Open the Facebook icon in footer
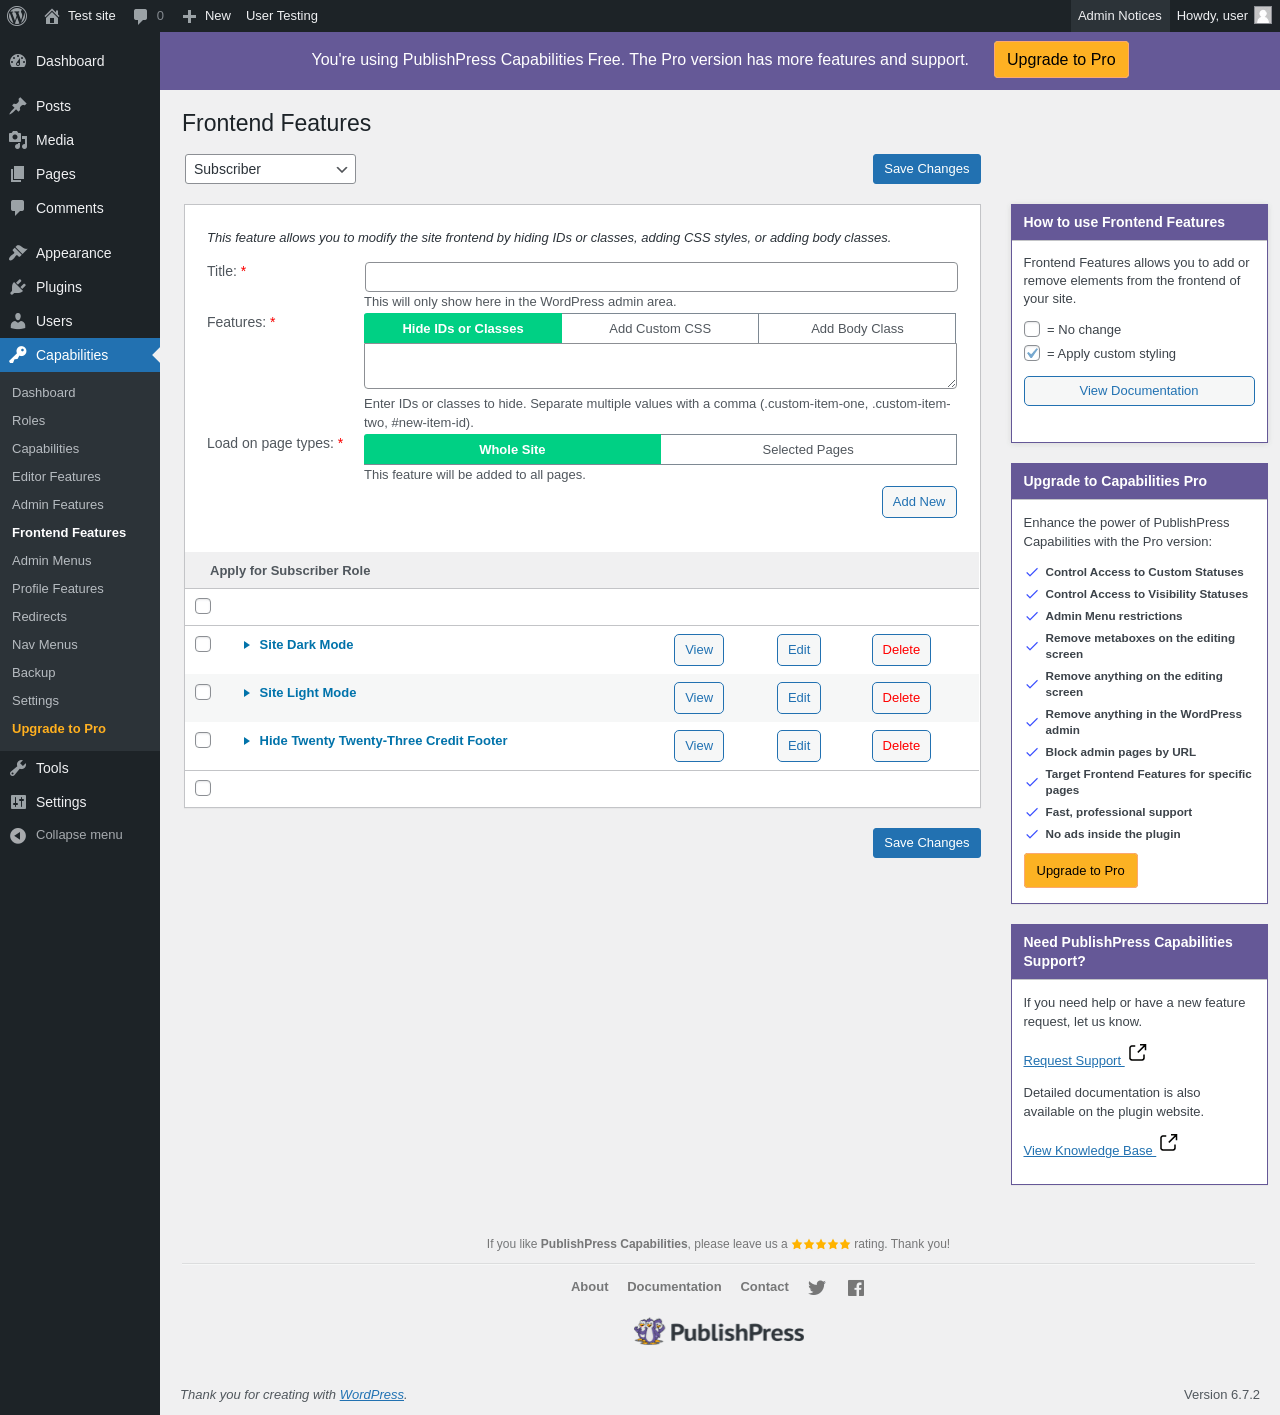 856,1288
